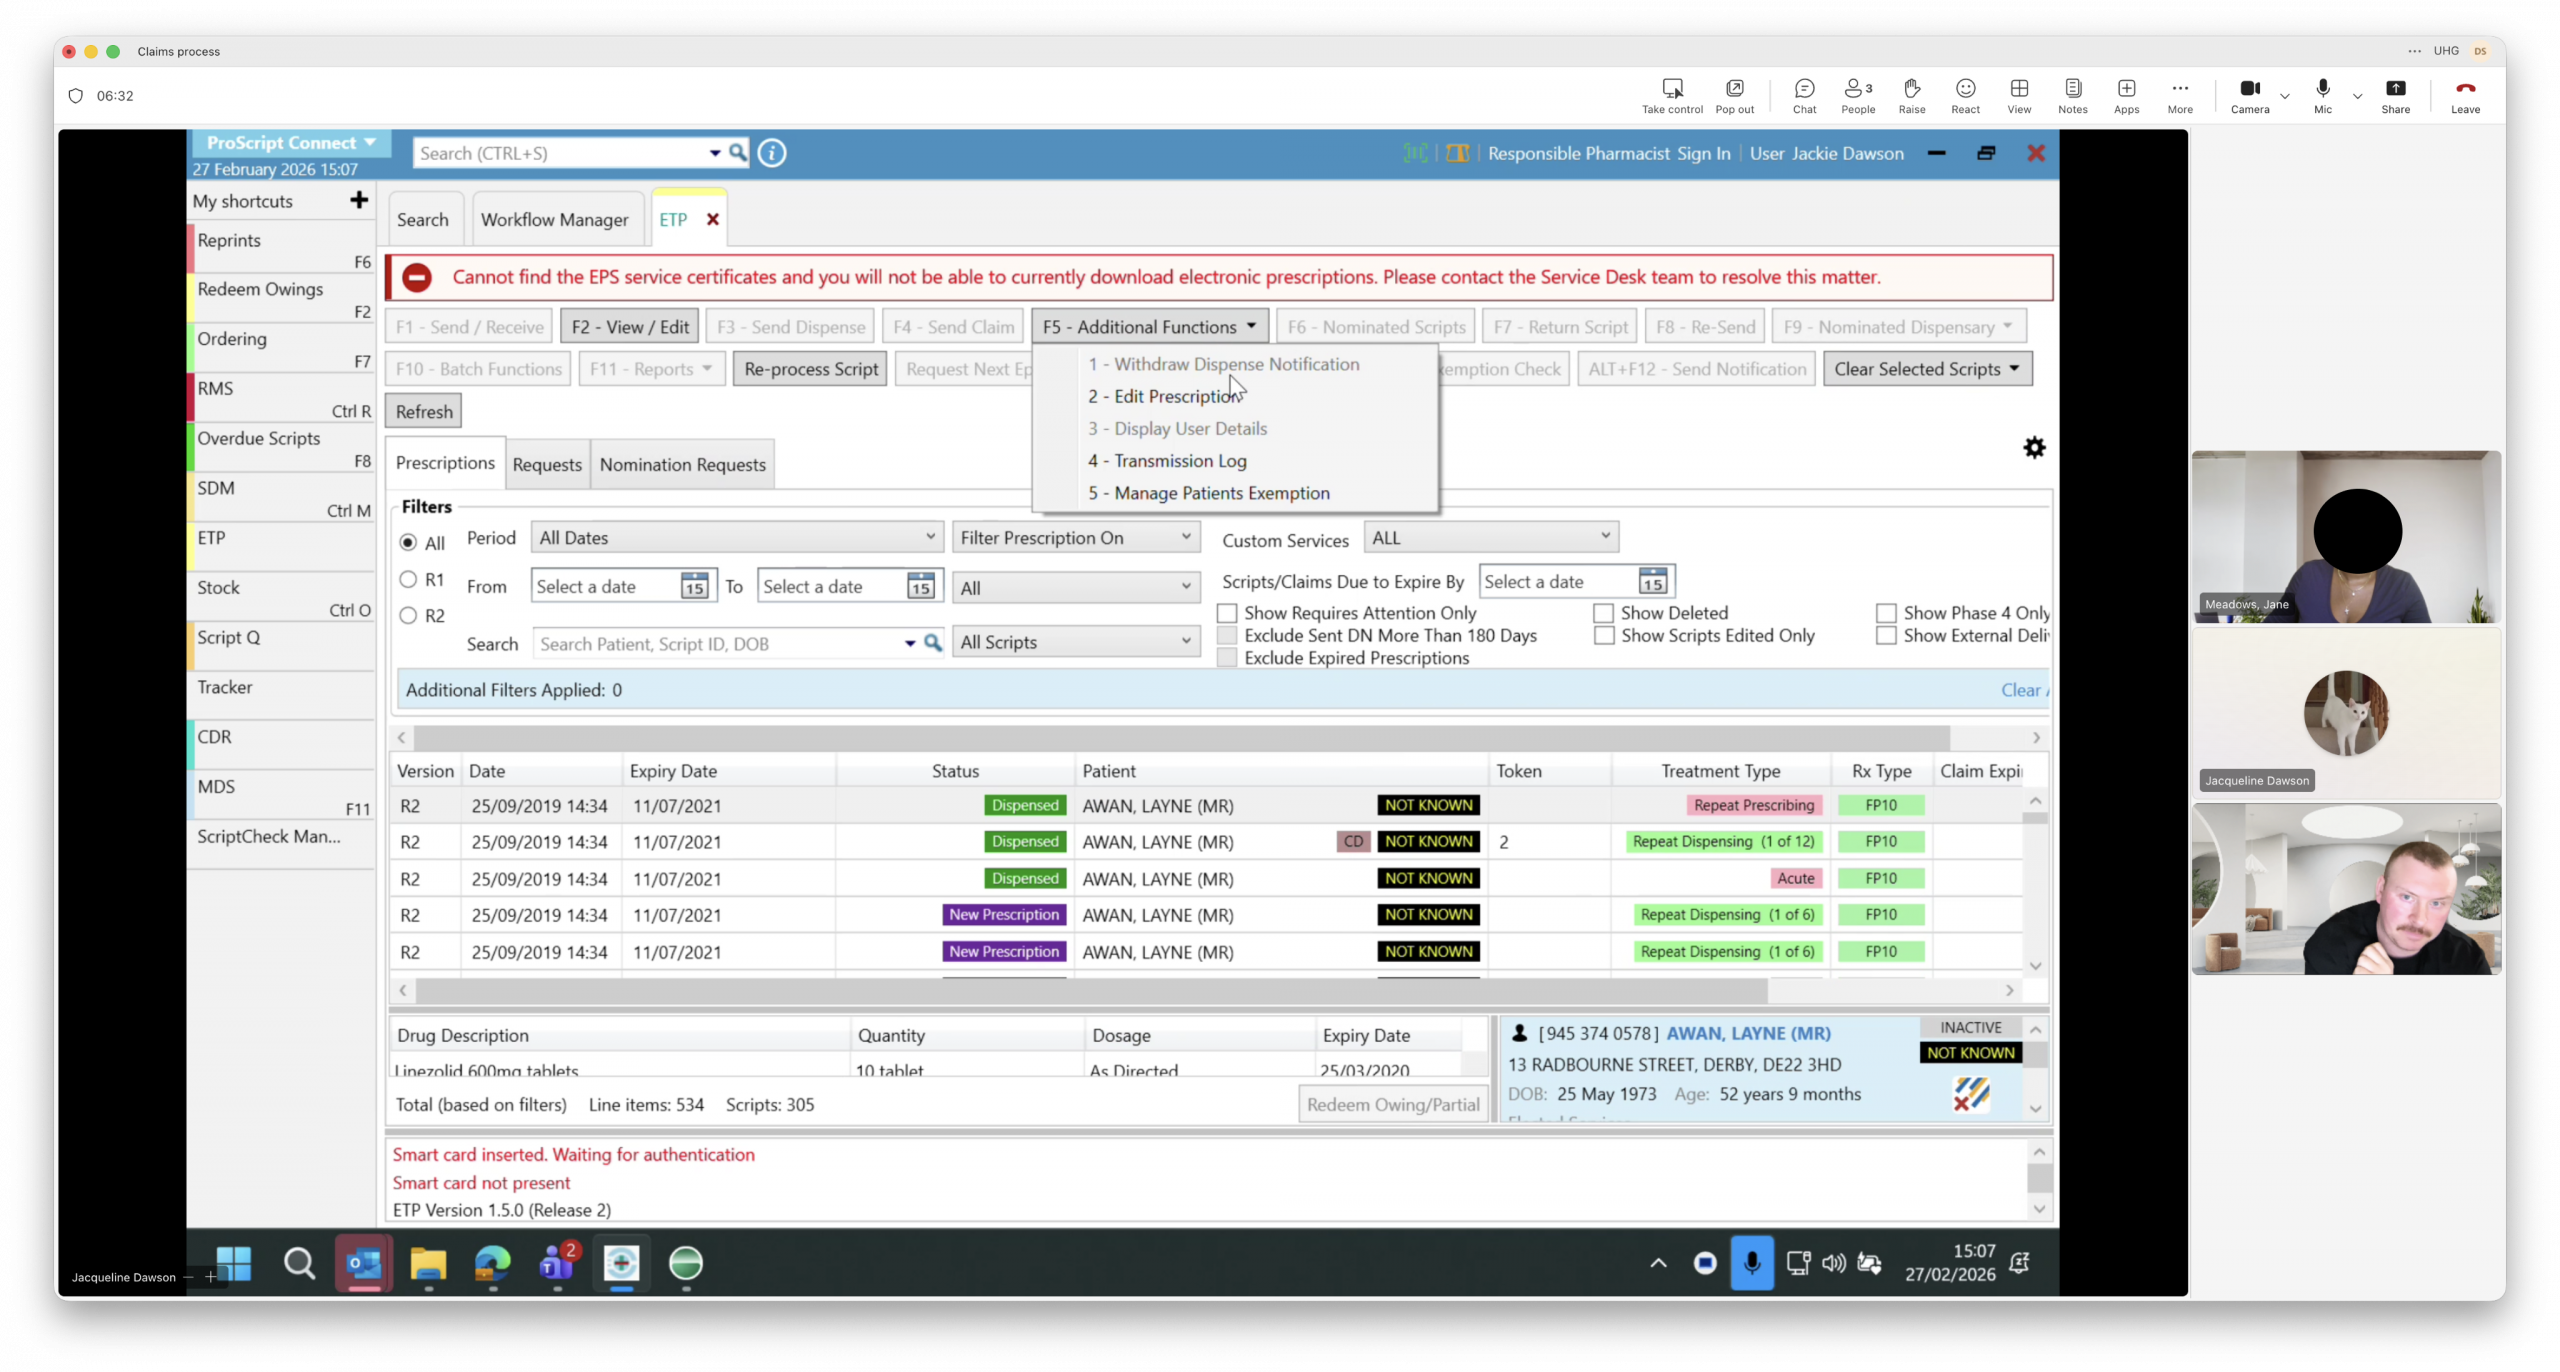Select the All version radio button
Screen dimensions: 2560x1372
point(408,543)
